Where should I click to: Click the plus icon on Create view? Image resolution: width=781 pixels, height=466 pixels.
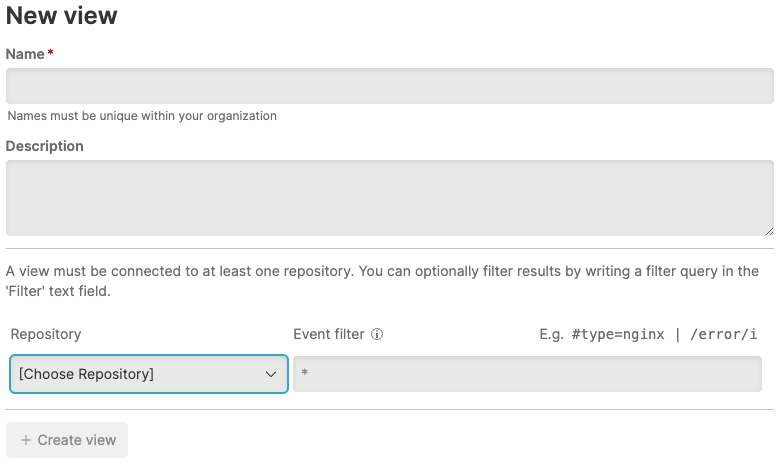point(26,440)
